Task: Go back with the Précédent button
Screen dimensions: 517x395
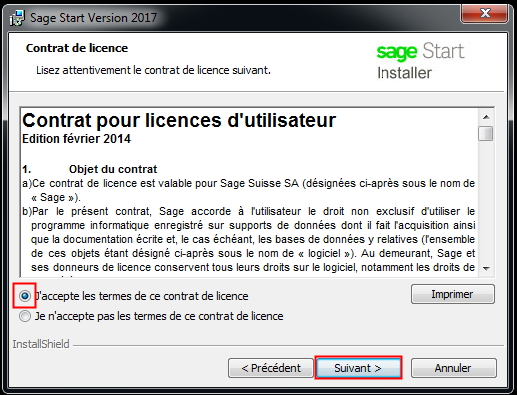Action: [x=271, y=368]
